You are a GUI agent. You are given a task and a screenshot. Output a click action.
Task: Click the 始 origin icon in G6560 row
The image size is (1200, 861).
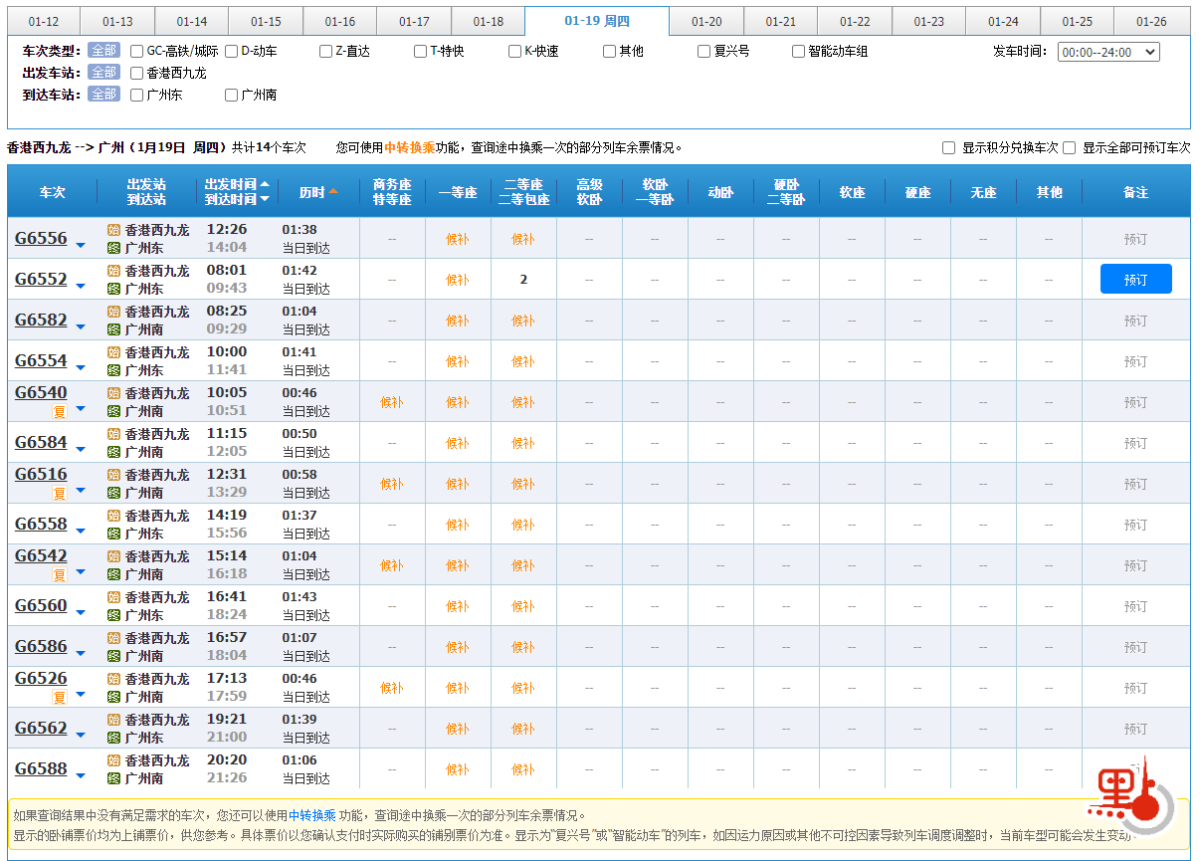coord(114,598)
